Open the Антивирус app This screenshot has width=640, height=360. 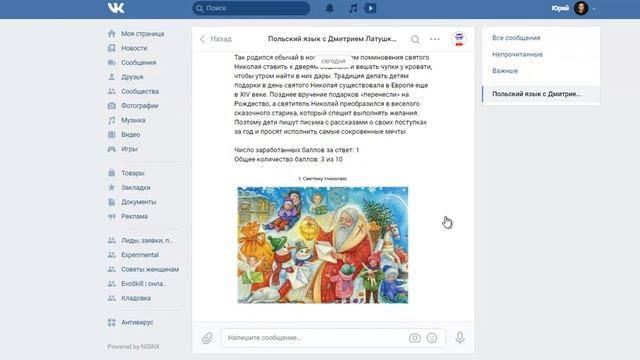point(137,322)
